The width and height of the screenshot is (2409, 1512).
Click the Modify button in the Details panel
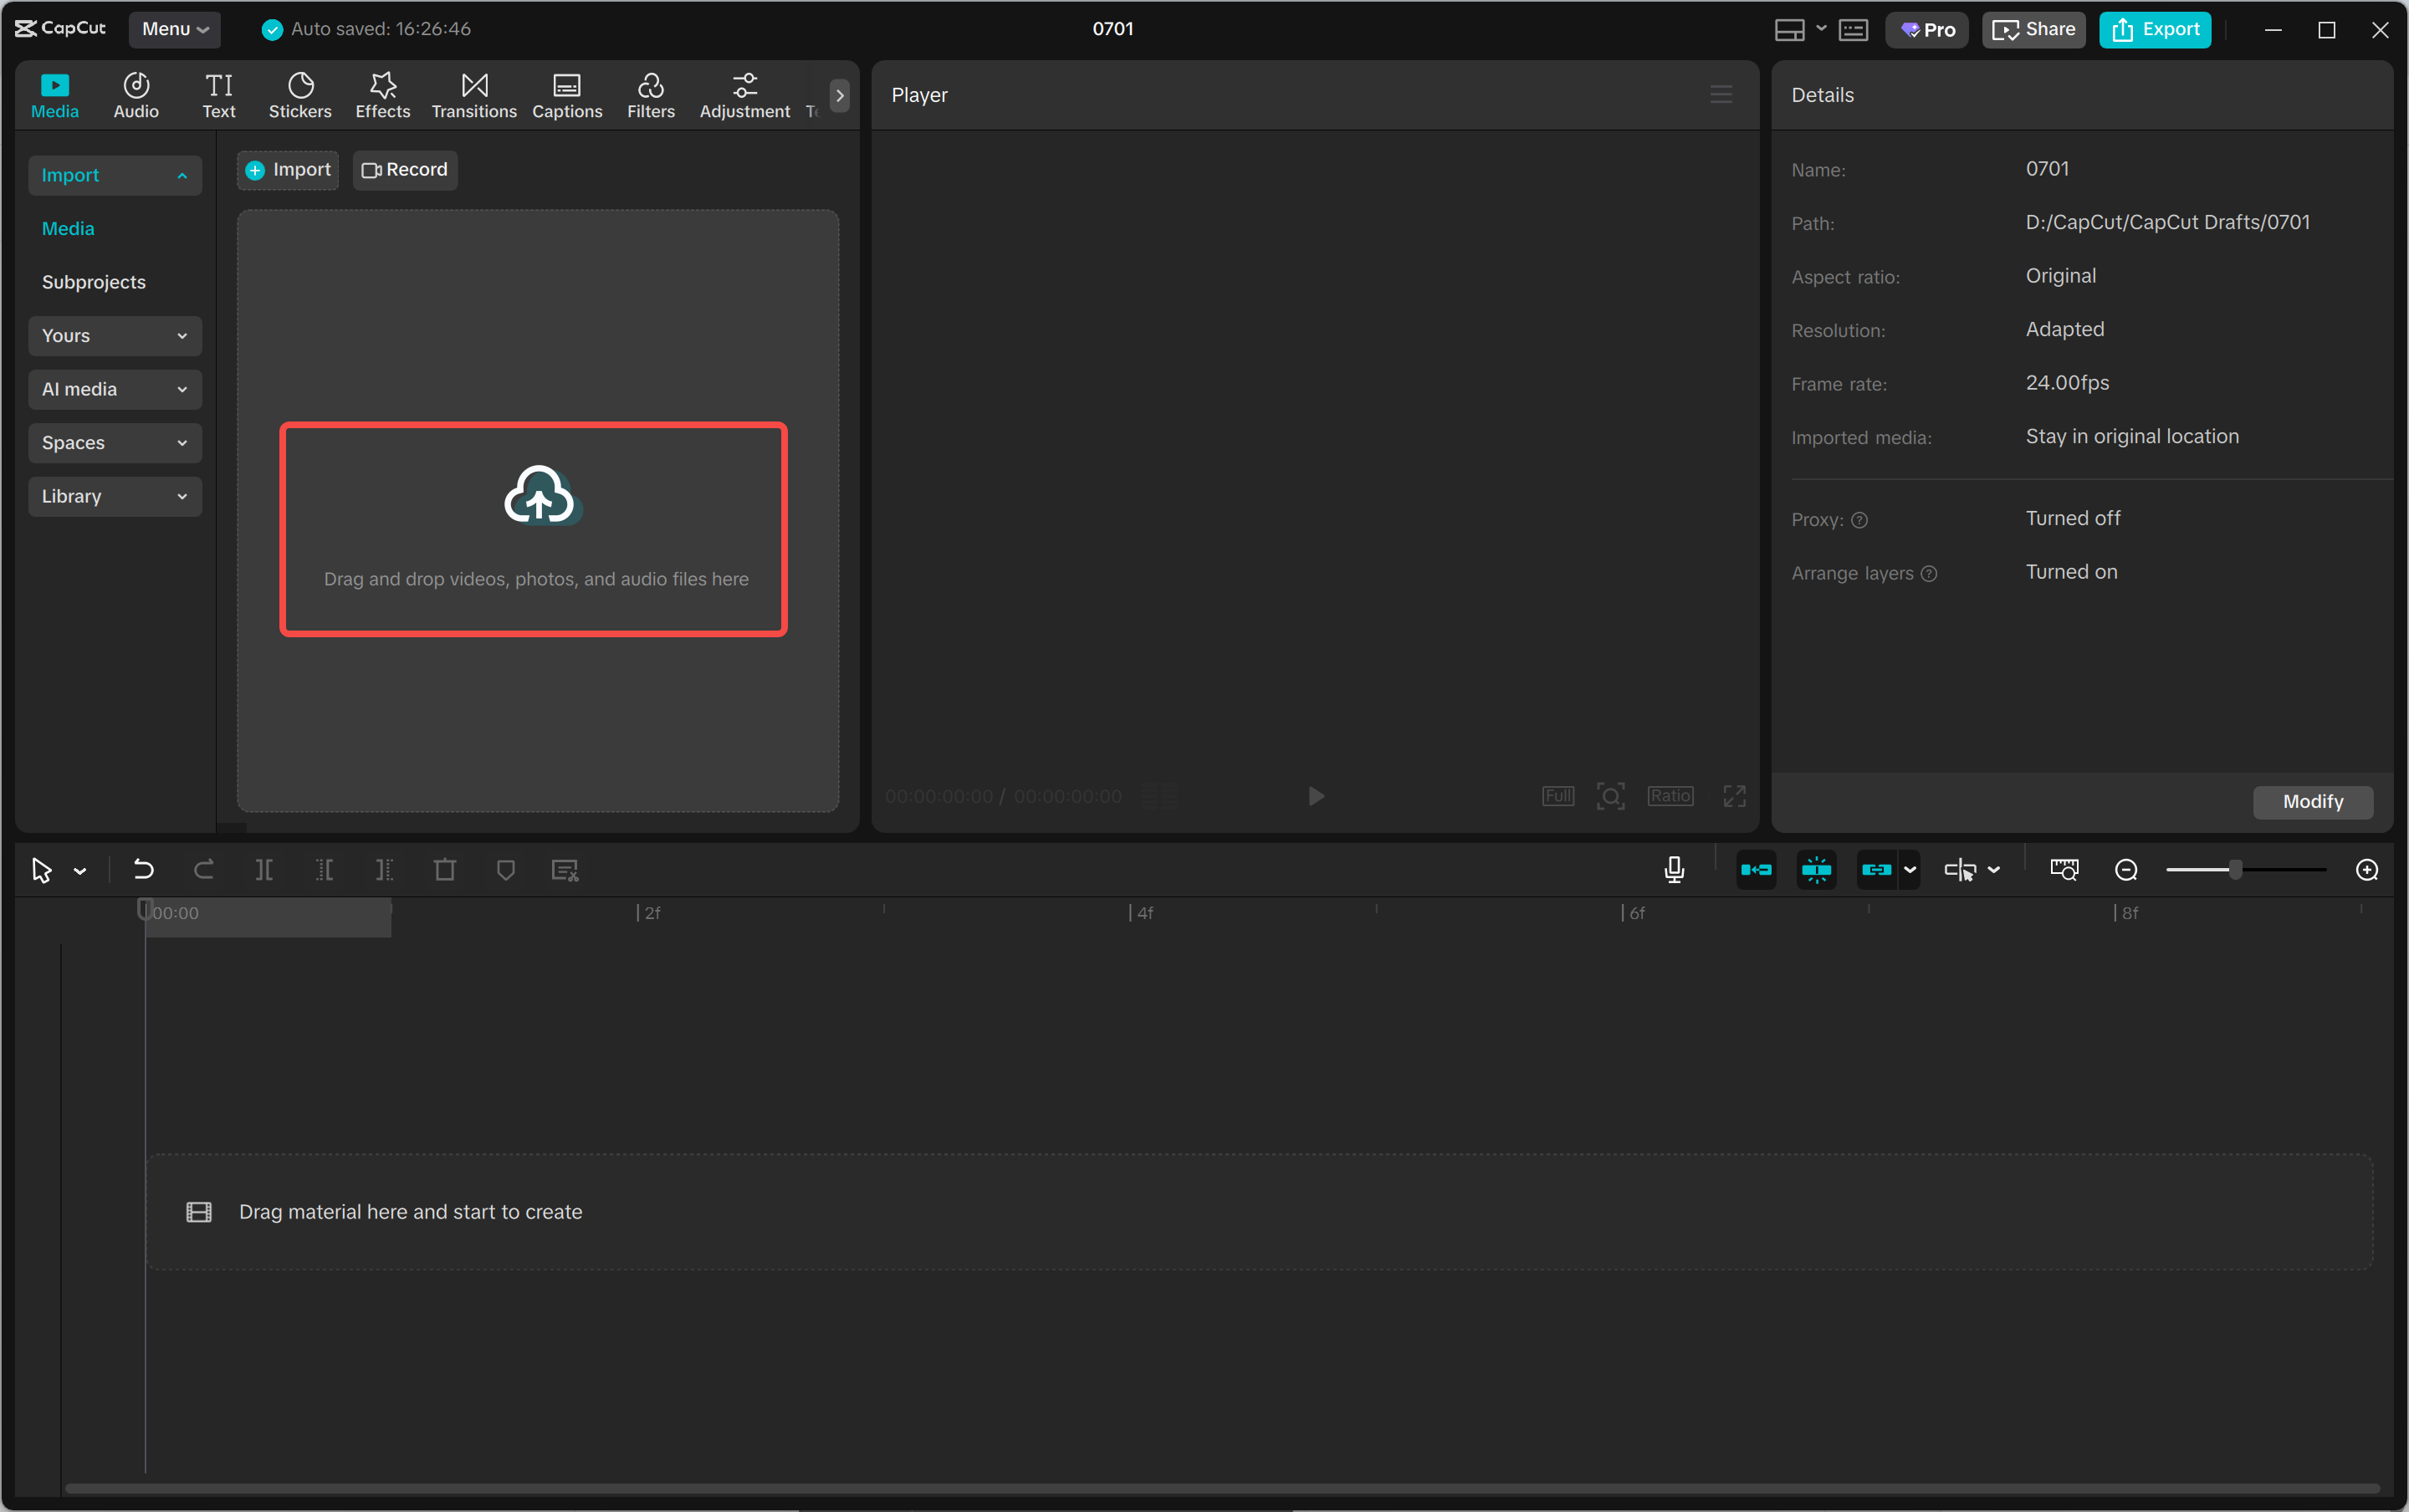(2311, 801)
